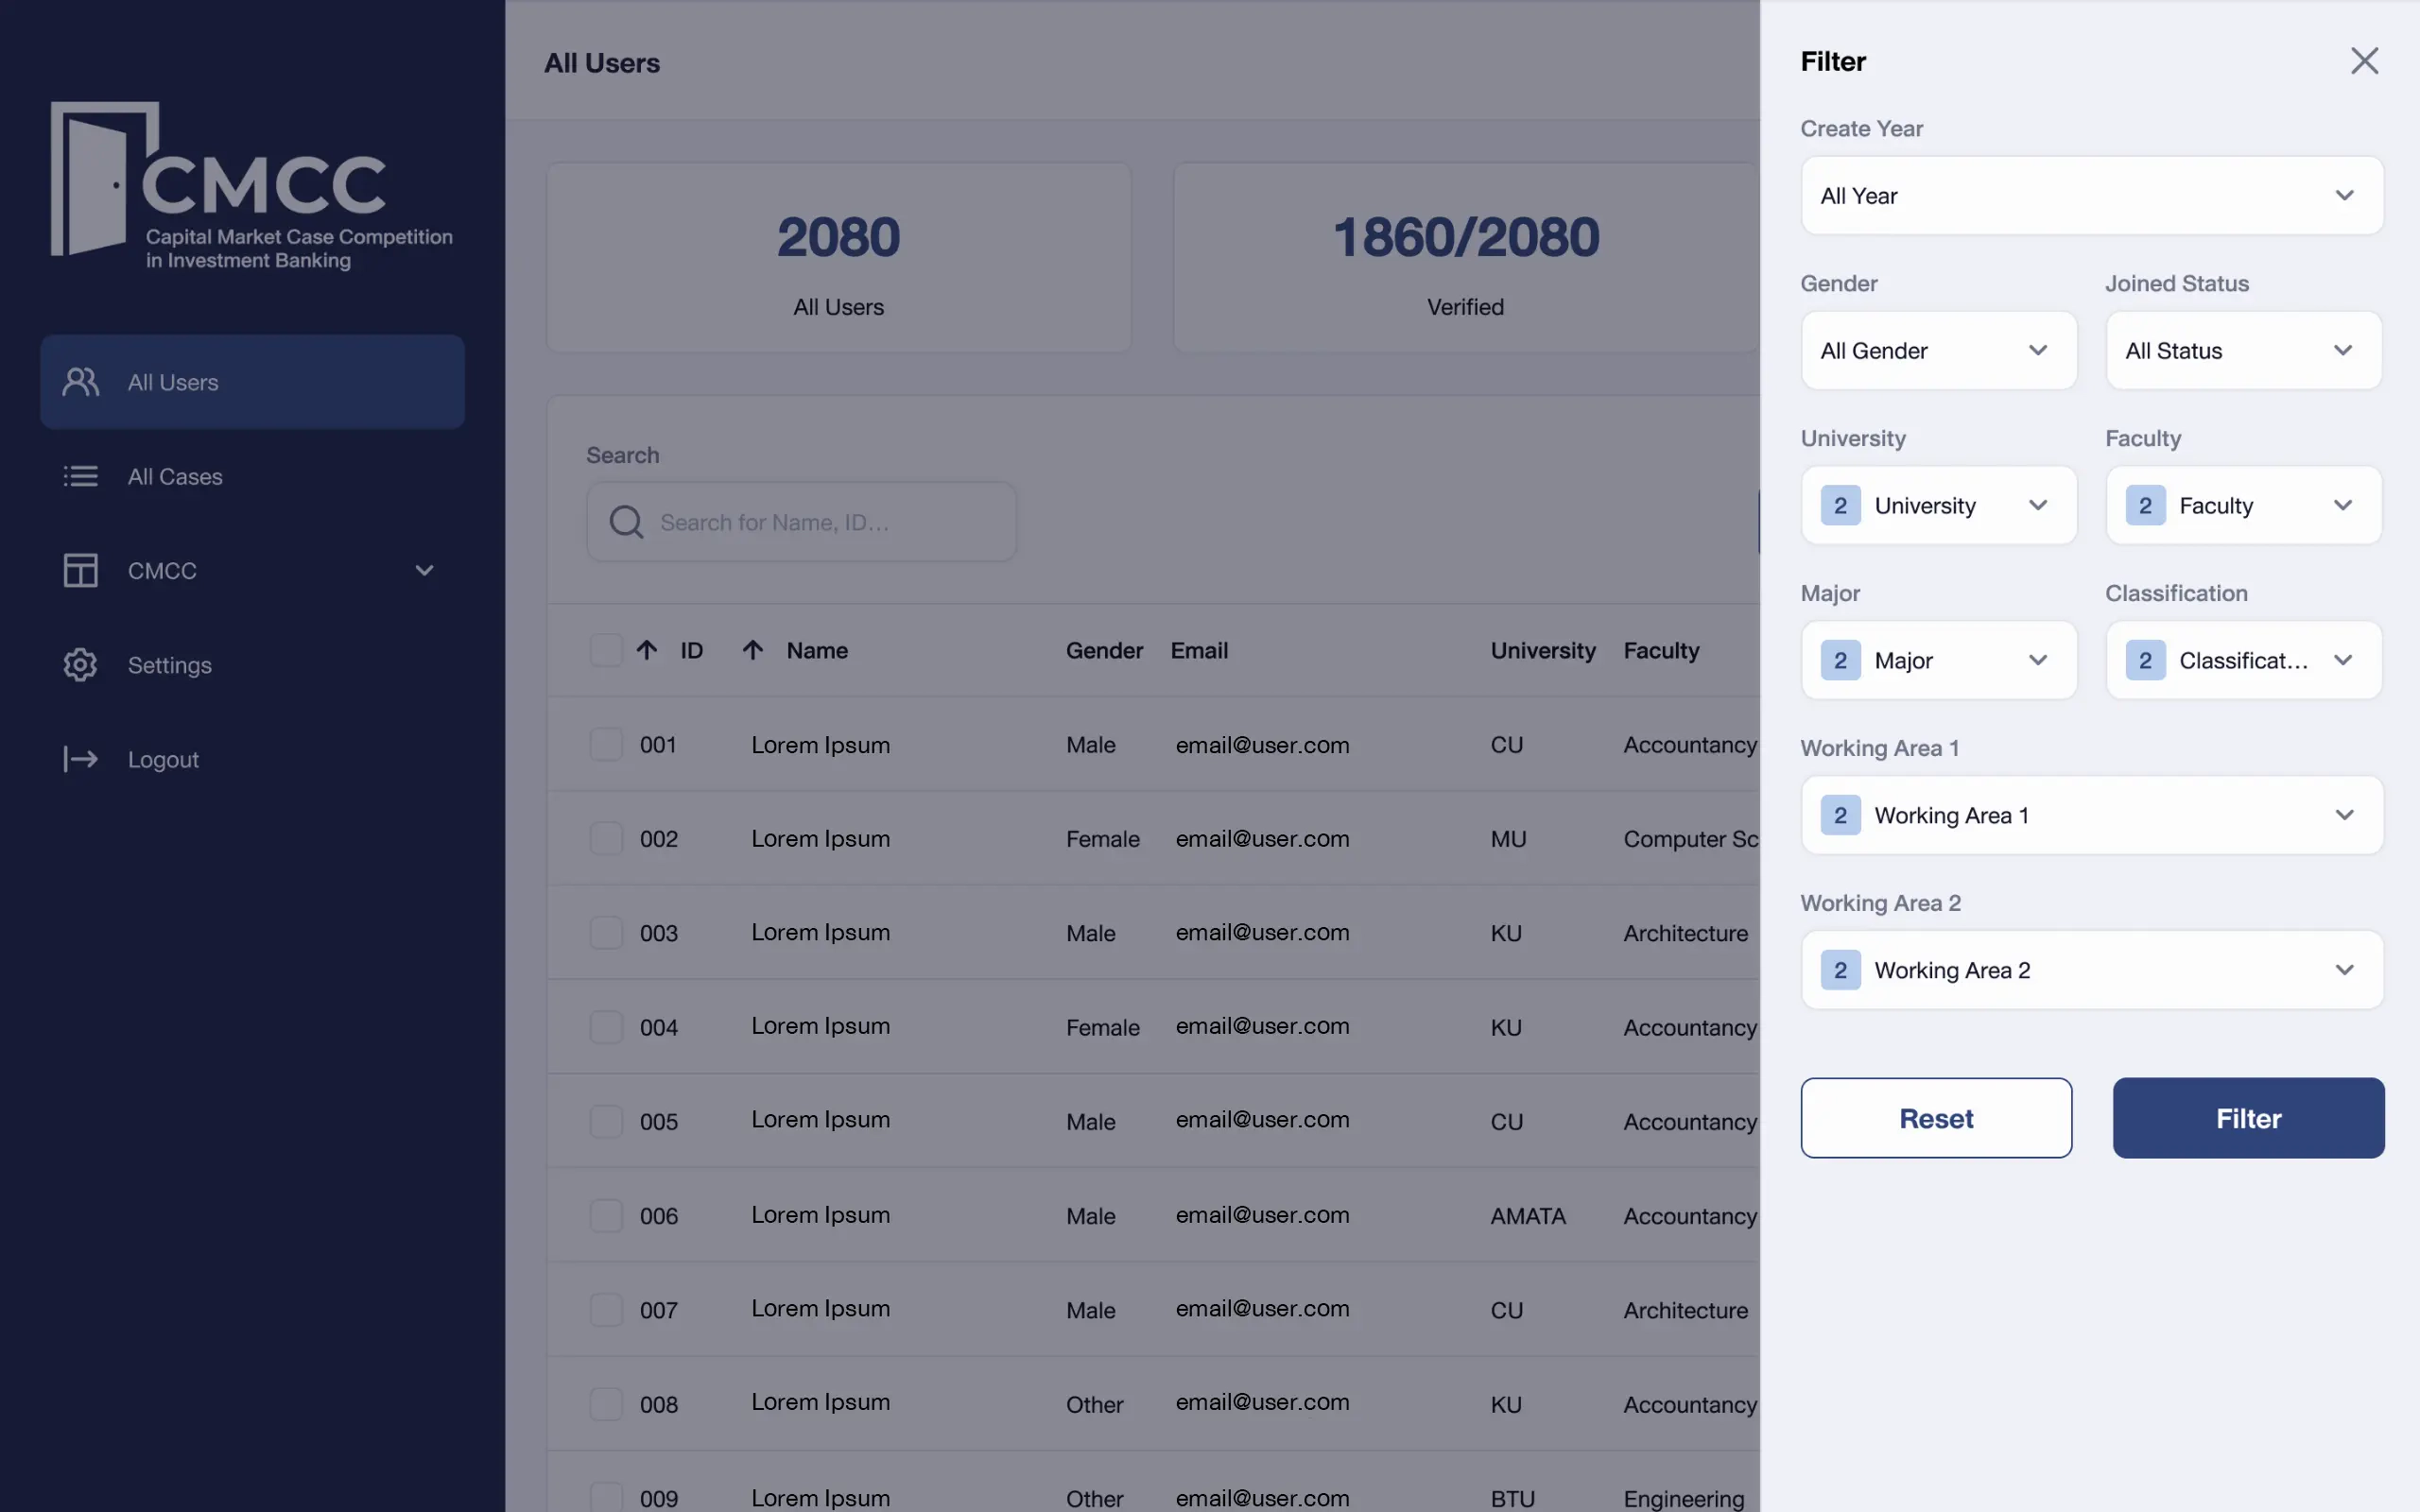Expand the CMCC sidebar submenu chevron
Image resolution: width=2420 pixels, height=1512 pixels.
point(424,570)
